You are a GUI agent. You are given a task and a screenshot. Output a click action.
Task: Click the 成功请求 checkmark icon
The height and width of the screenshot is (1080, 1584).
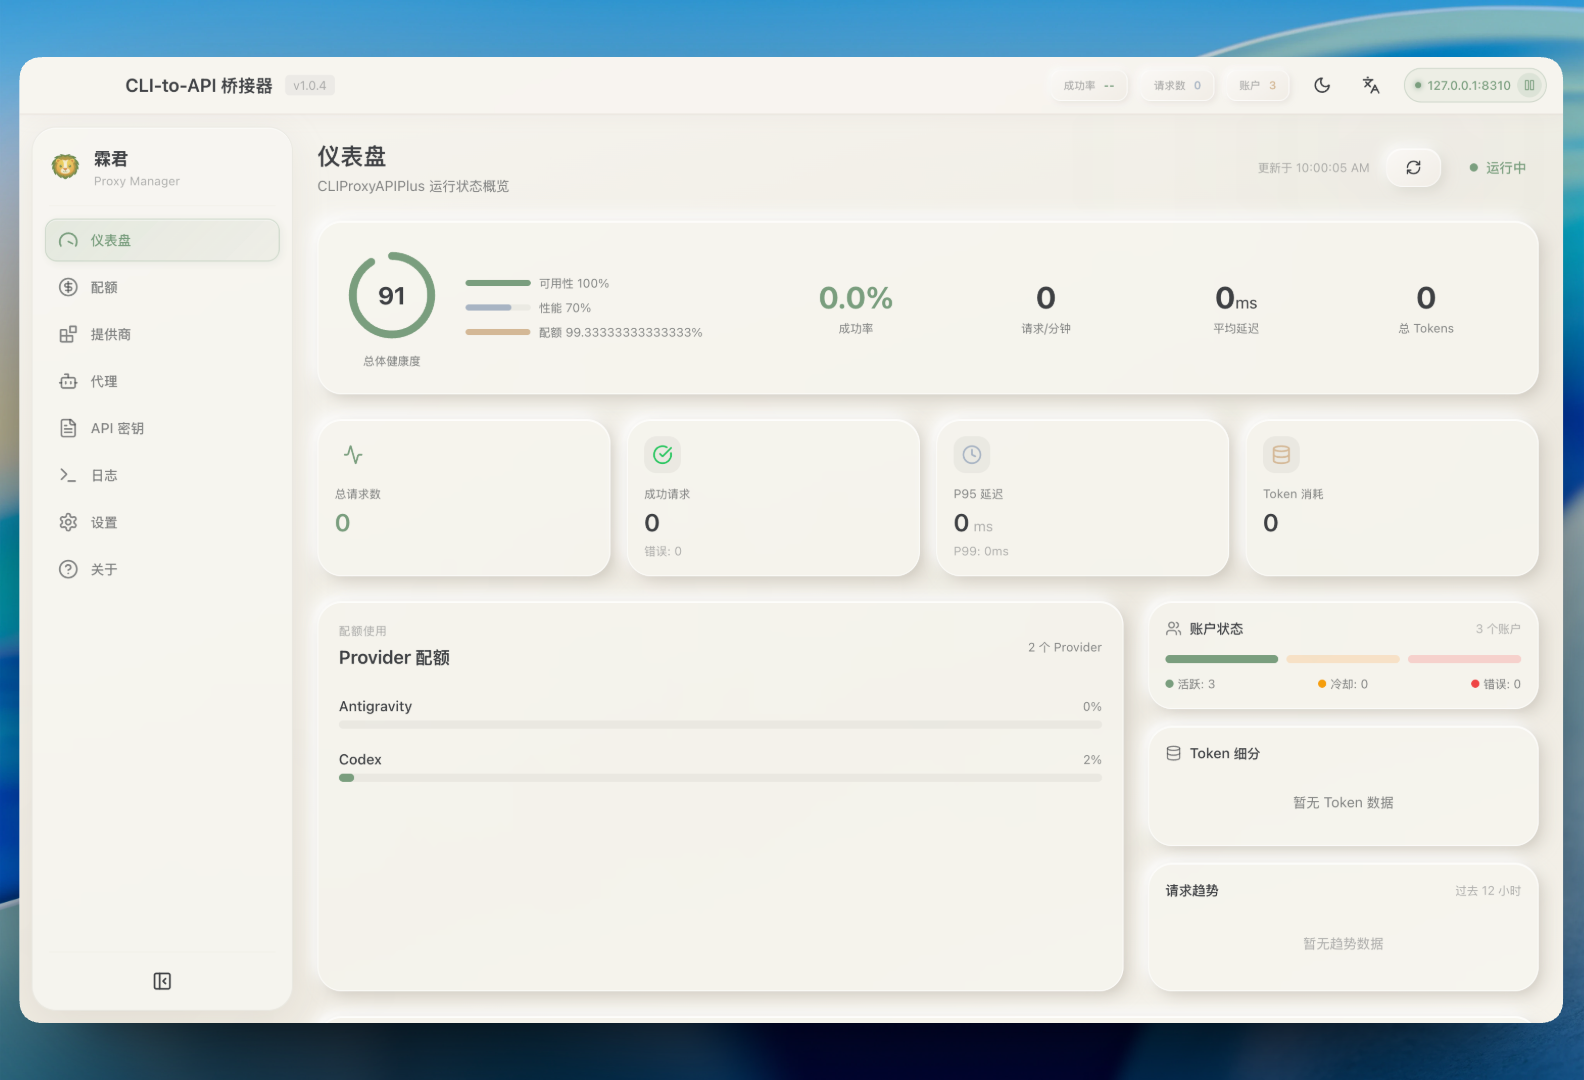662,455
